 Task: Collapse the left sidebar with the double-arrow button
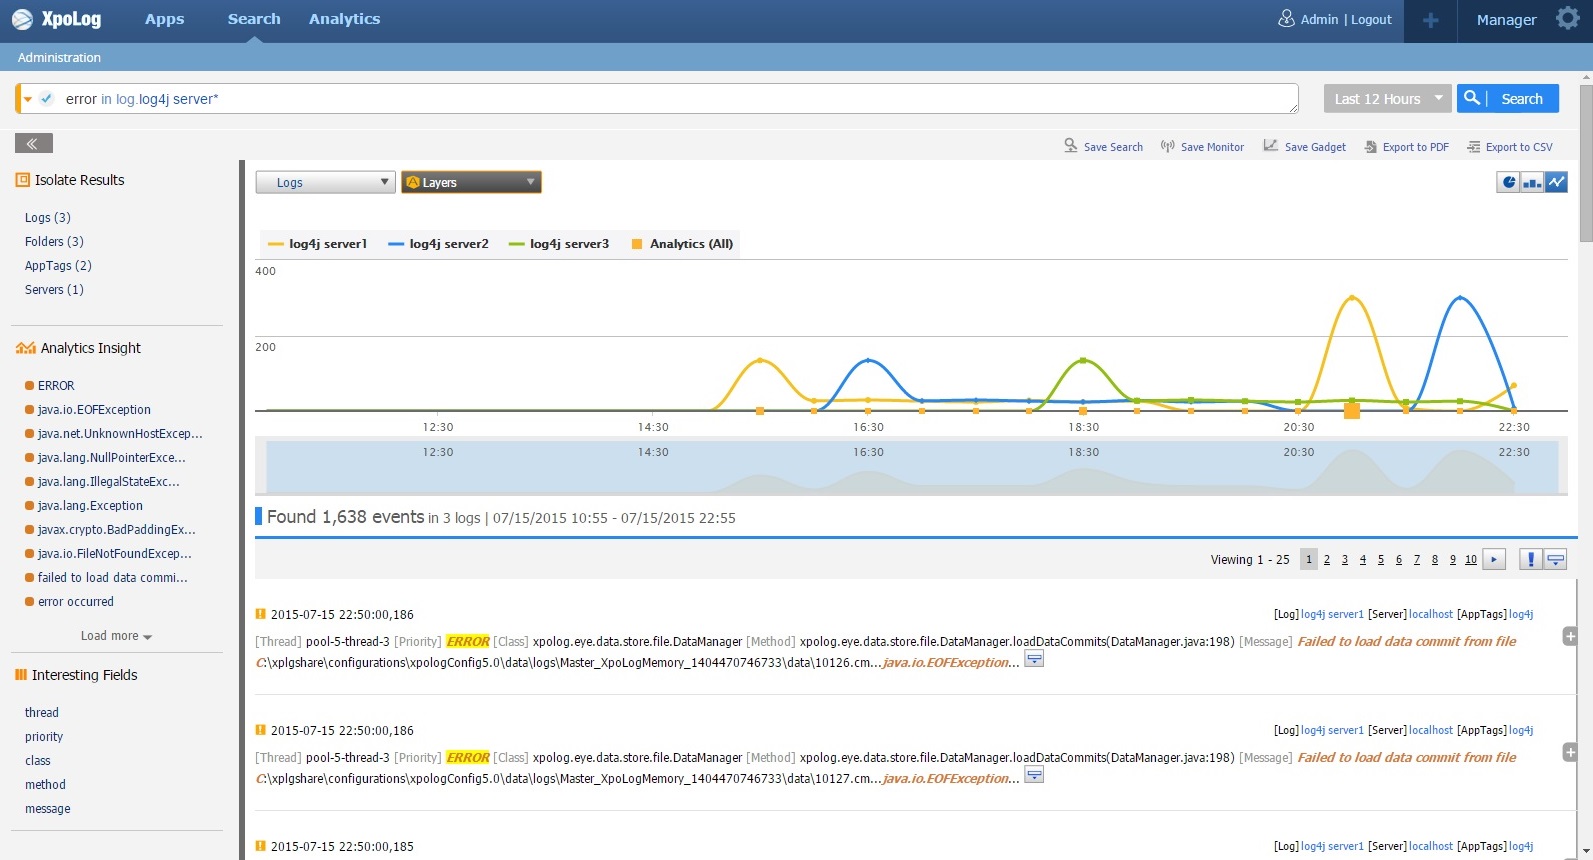33,144
